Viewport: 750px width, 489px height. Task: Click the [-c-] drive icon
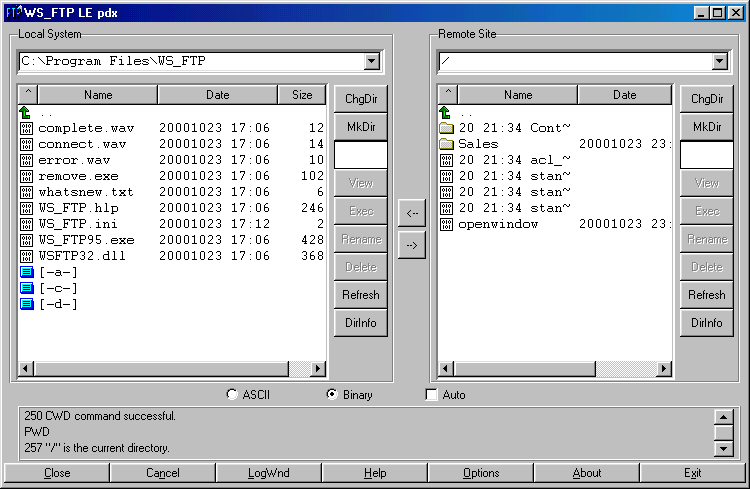[26, 288]
